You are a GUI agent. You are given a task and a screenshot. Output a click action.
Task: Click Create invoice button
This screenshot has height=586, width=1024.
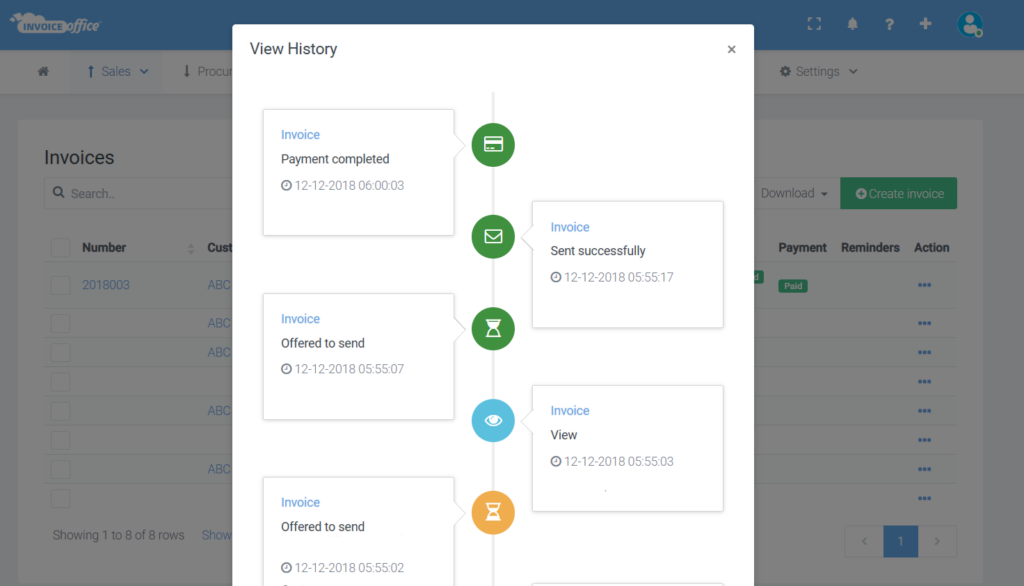pos(899,193)
